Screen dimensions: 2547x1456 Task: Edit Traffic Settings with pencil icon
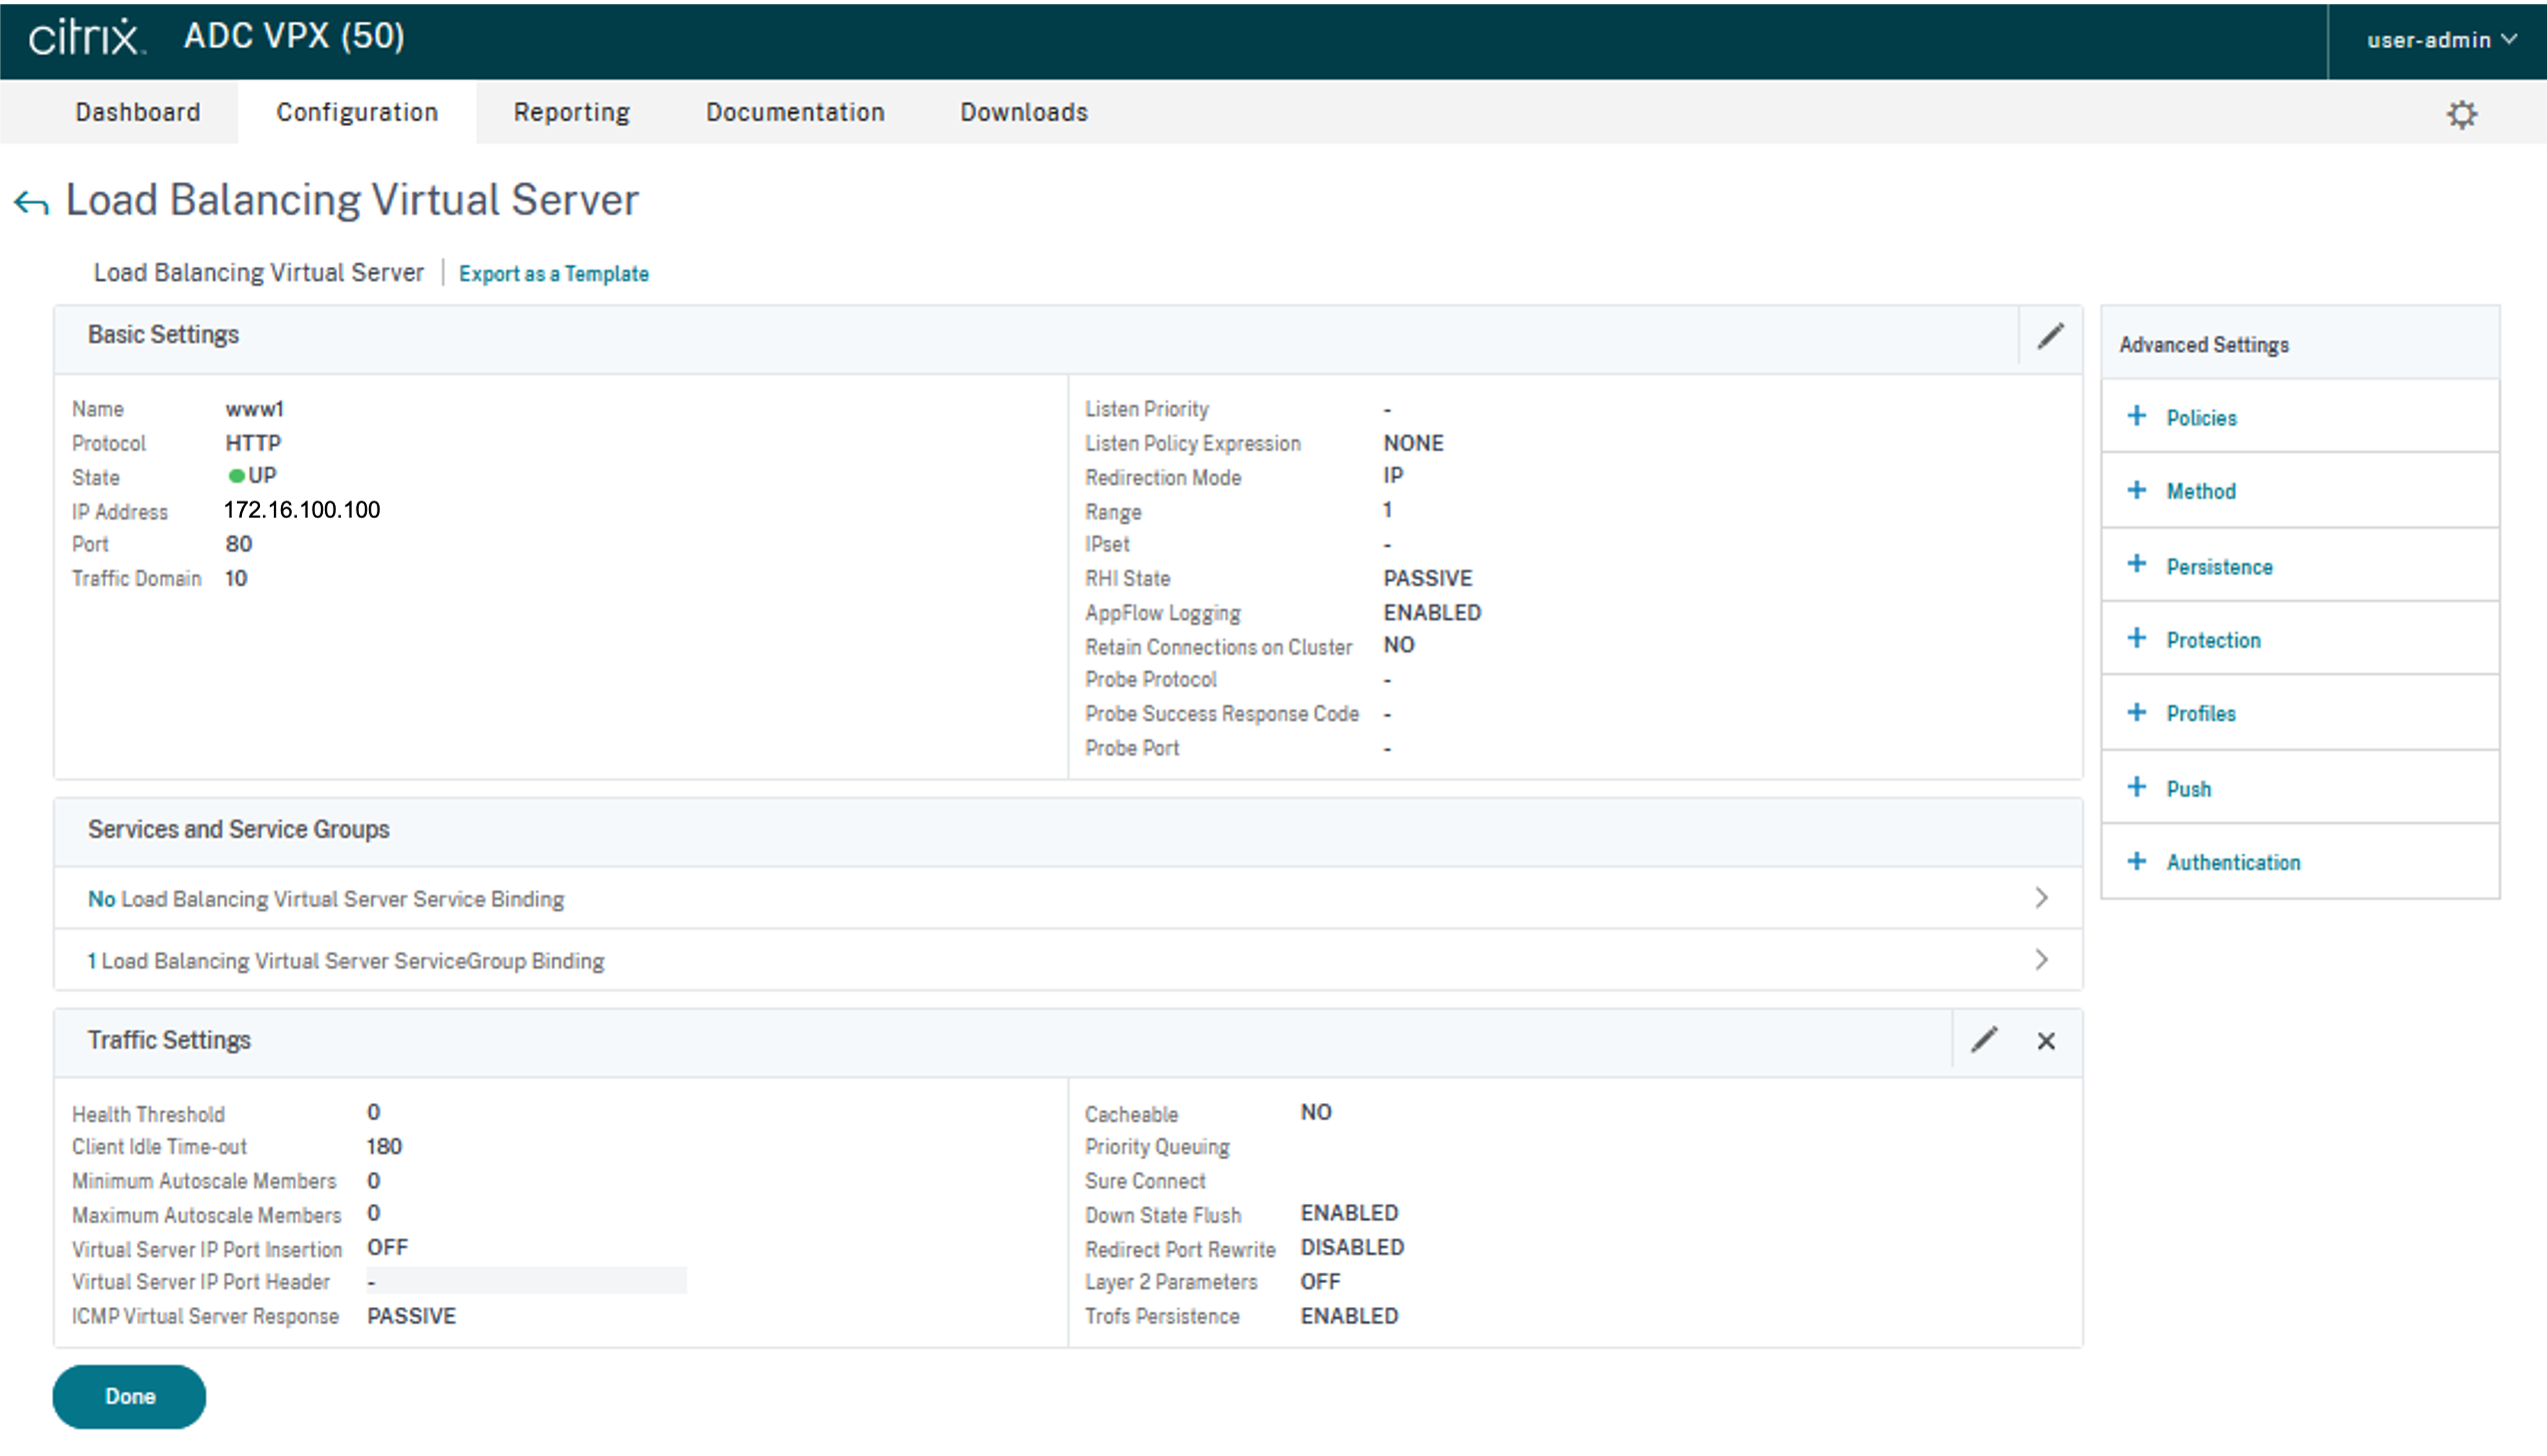click(1984, 1040)
